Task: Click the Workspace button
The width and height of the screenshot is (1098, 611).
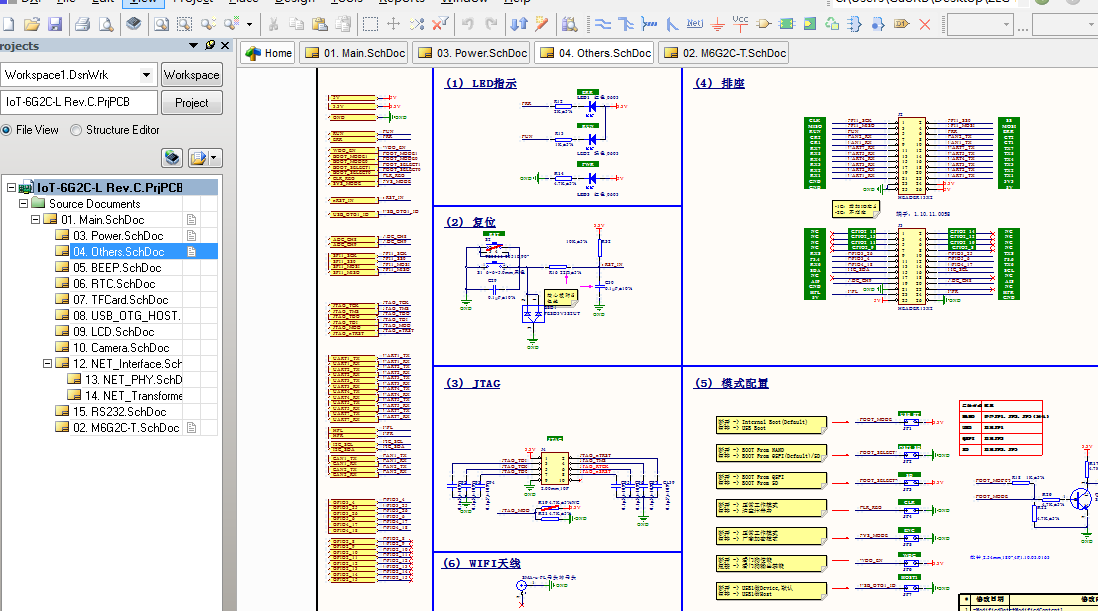Action: (192, 75)
